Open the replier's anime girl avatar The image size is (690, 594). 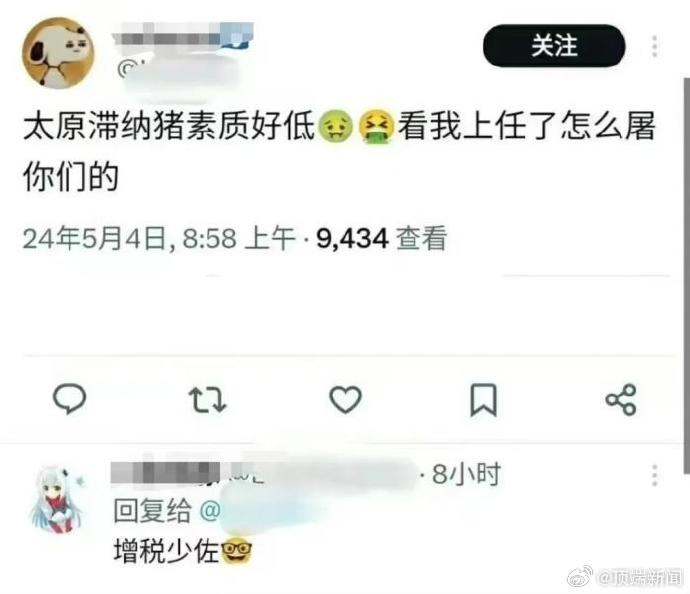point(58,499)
